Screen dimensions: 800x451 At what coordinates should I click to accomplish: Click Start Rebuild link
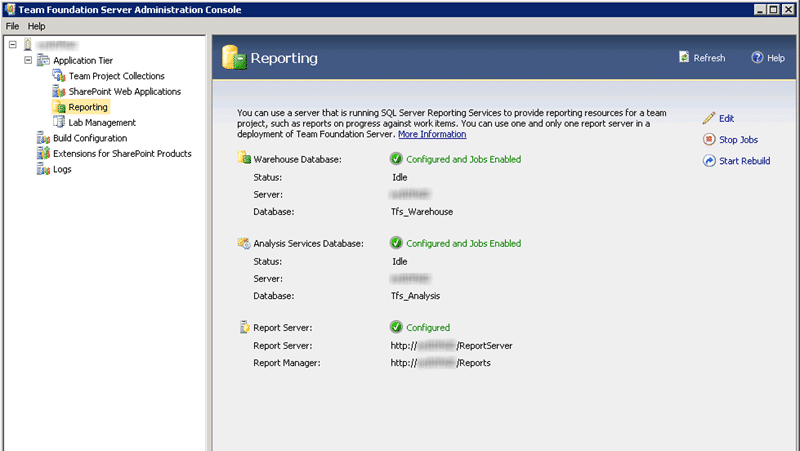pyautogui.click(x=744, y=161)
